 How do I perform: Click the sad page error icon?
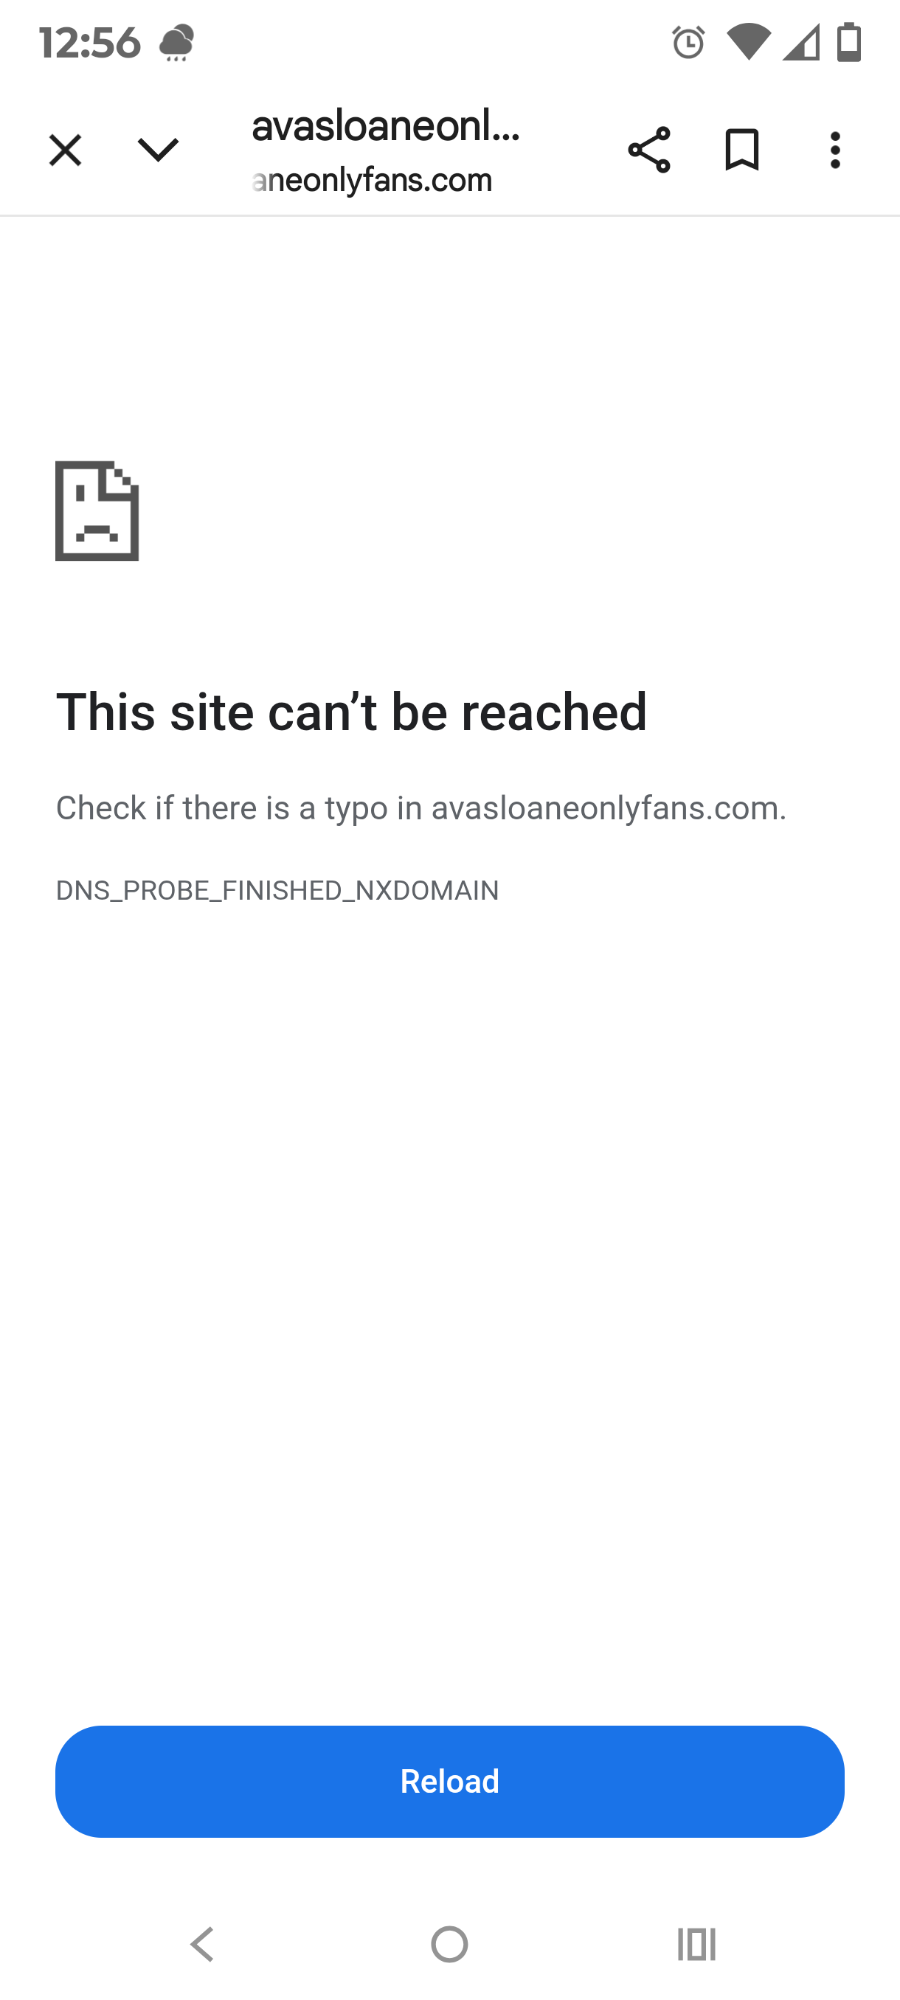[x=97, y=511]
